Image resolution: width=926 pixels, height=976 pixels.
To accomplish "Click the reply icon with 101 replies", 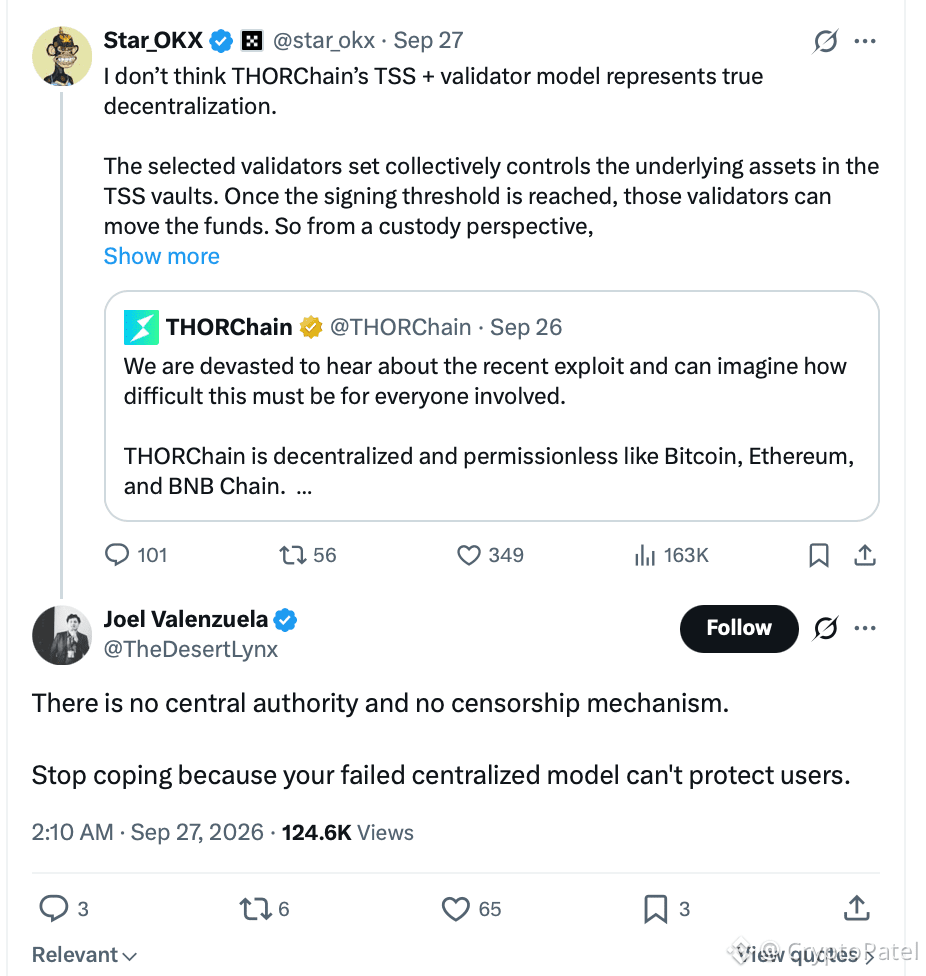I will click(x=117, y=555).
